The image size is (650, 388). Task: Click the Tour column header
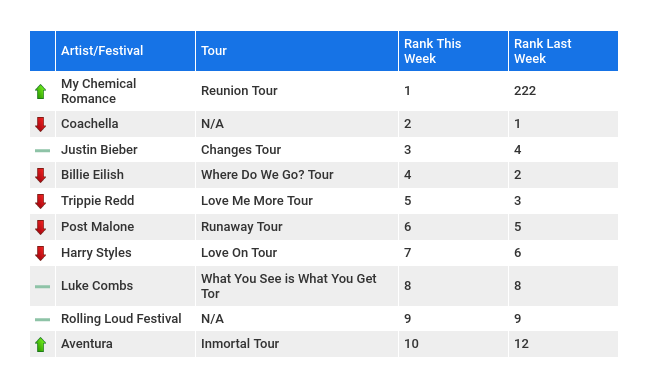297,51
